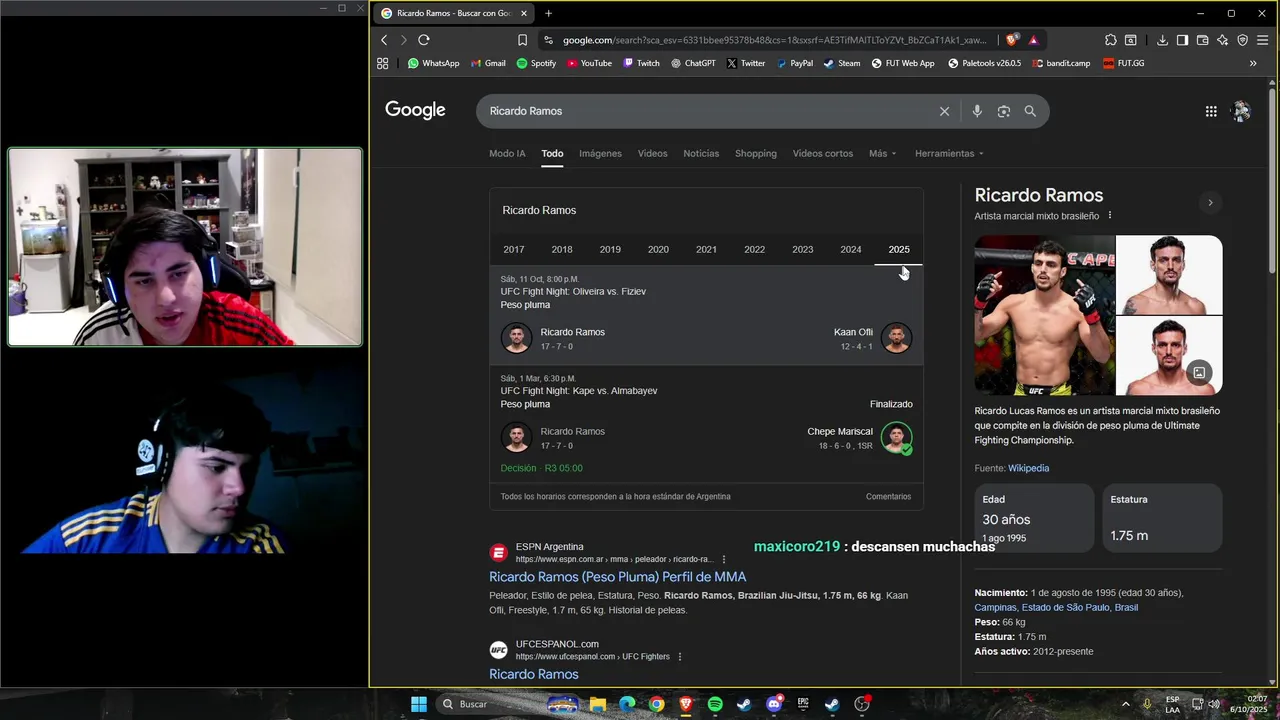Switch to Noticias search tab
The height and width of the screenshot is (720, 1280).
(701, 153)
